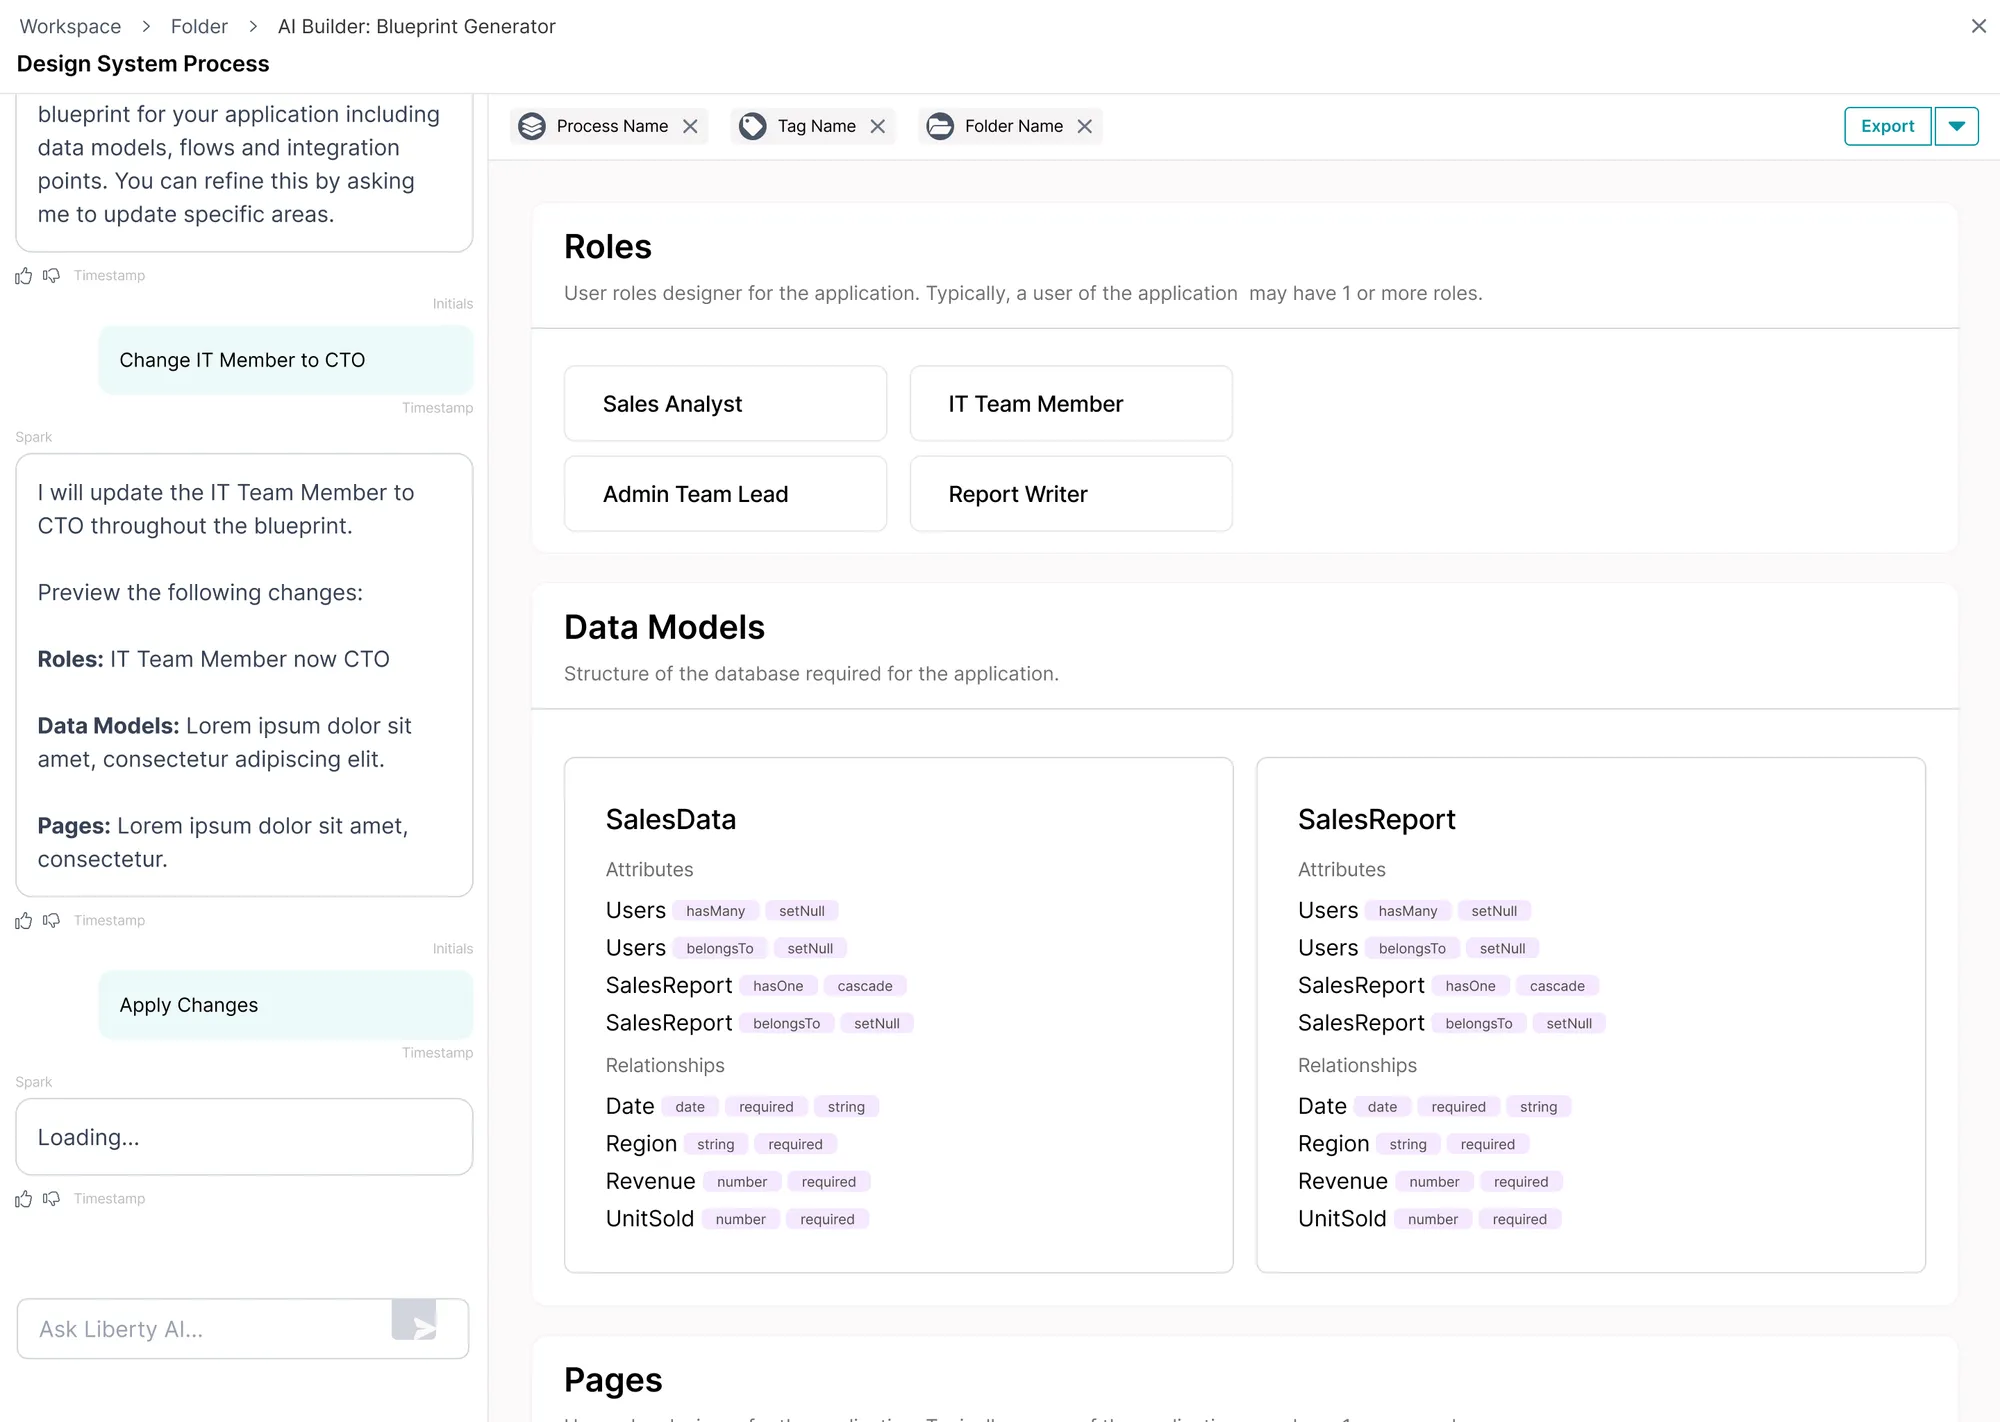
Task: Click the send message arrow icon
Action: [x=415, y=1320]
